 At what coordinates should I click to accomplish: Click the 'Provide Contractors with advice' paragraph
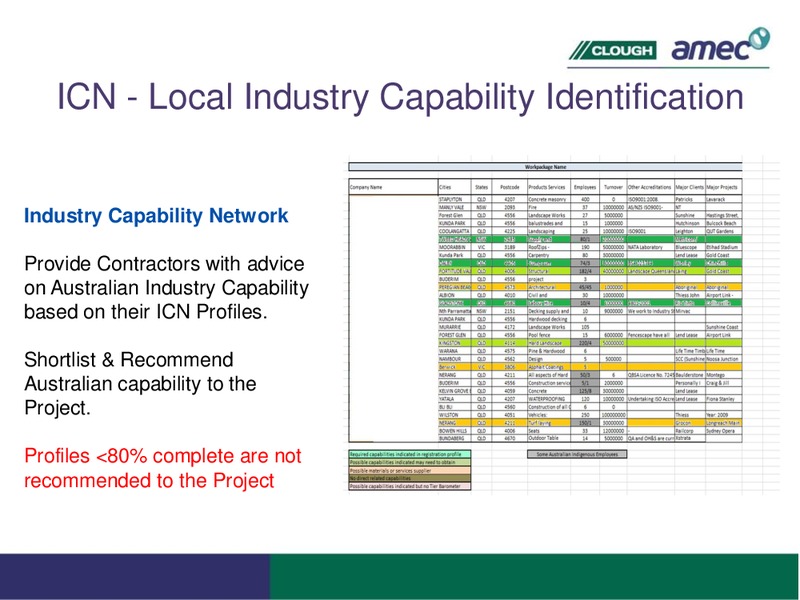pyautogui.click(x=166, y=287)
